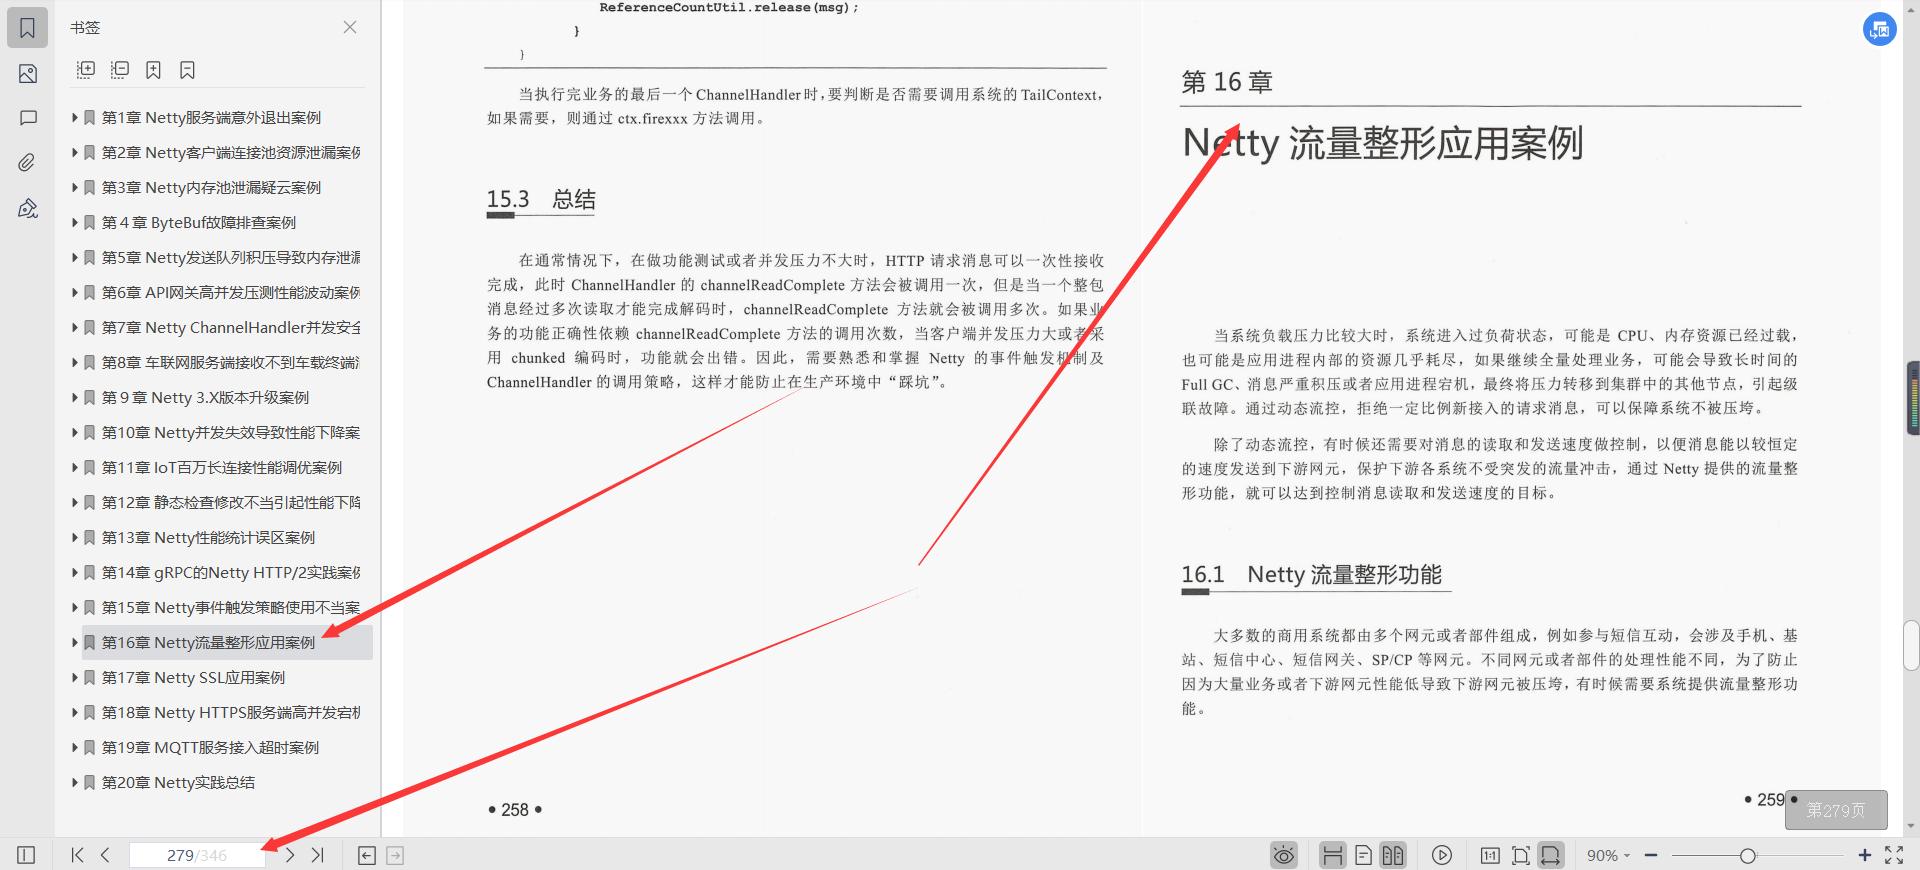Expand 第2章 bookmark arrow

(x=75, y=152)
